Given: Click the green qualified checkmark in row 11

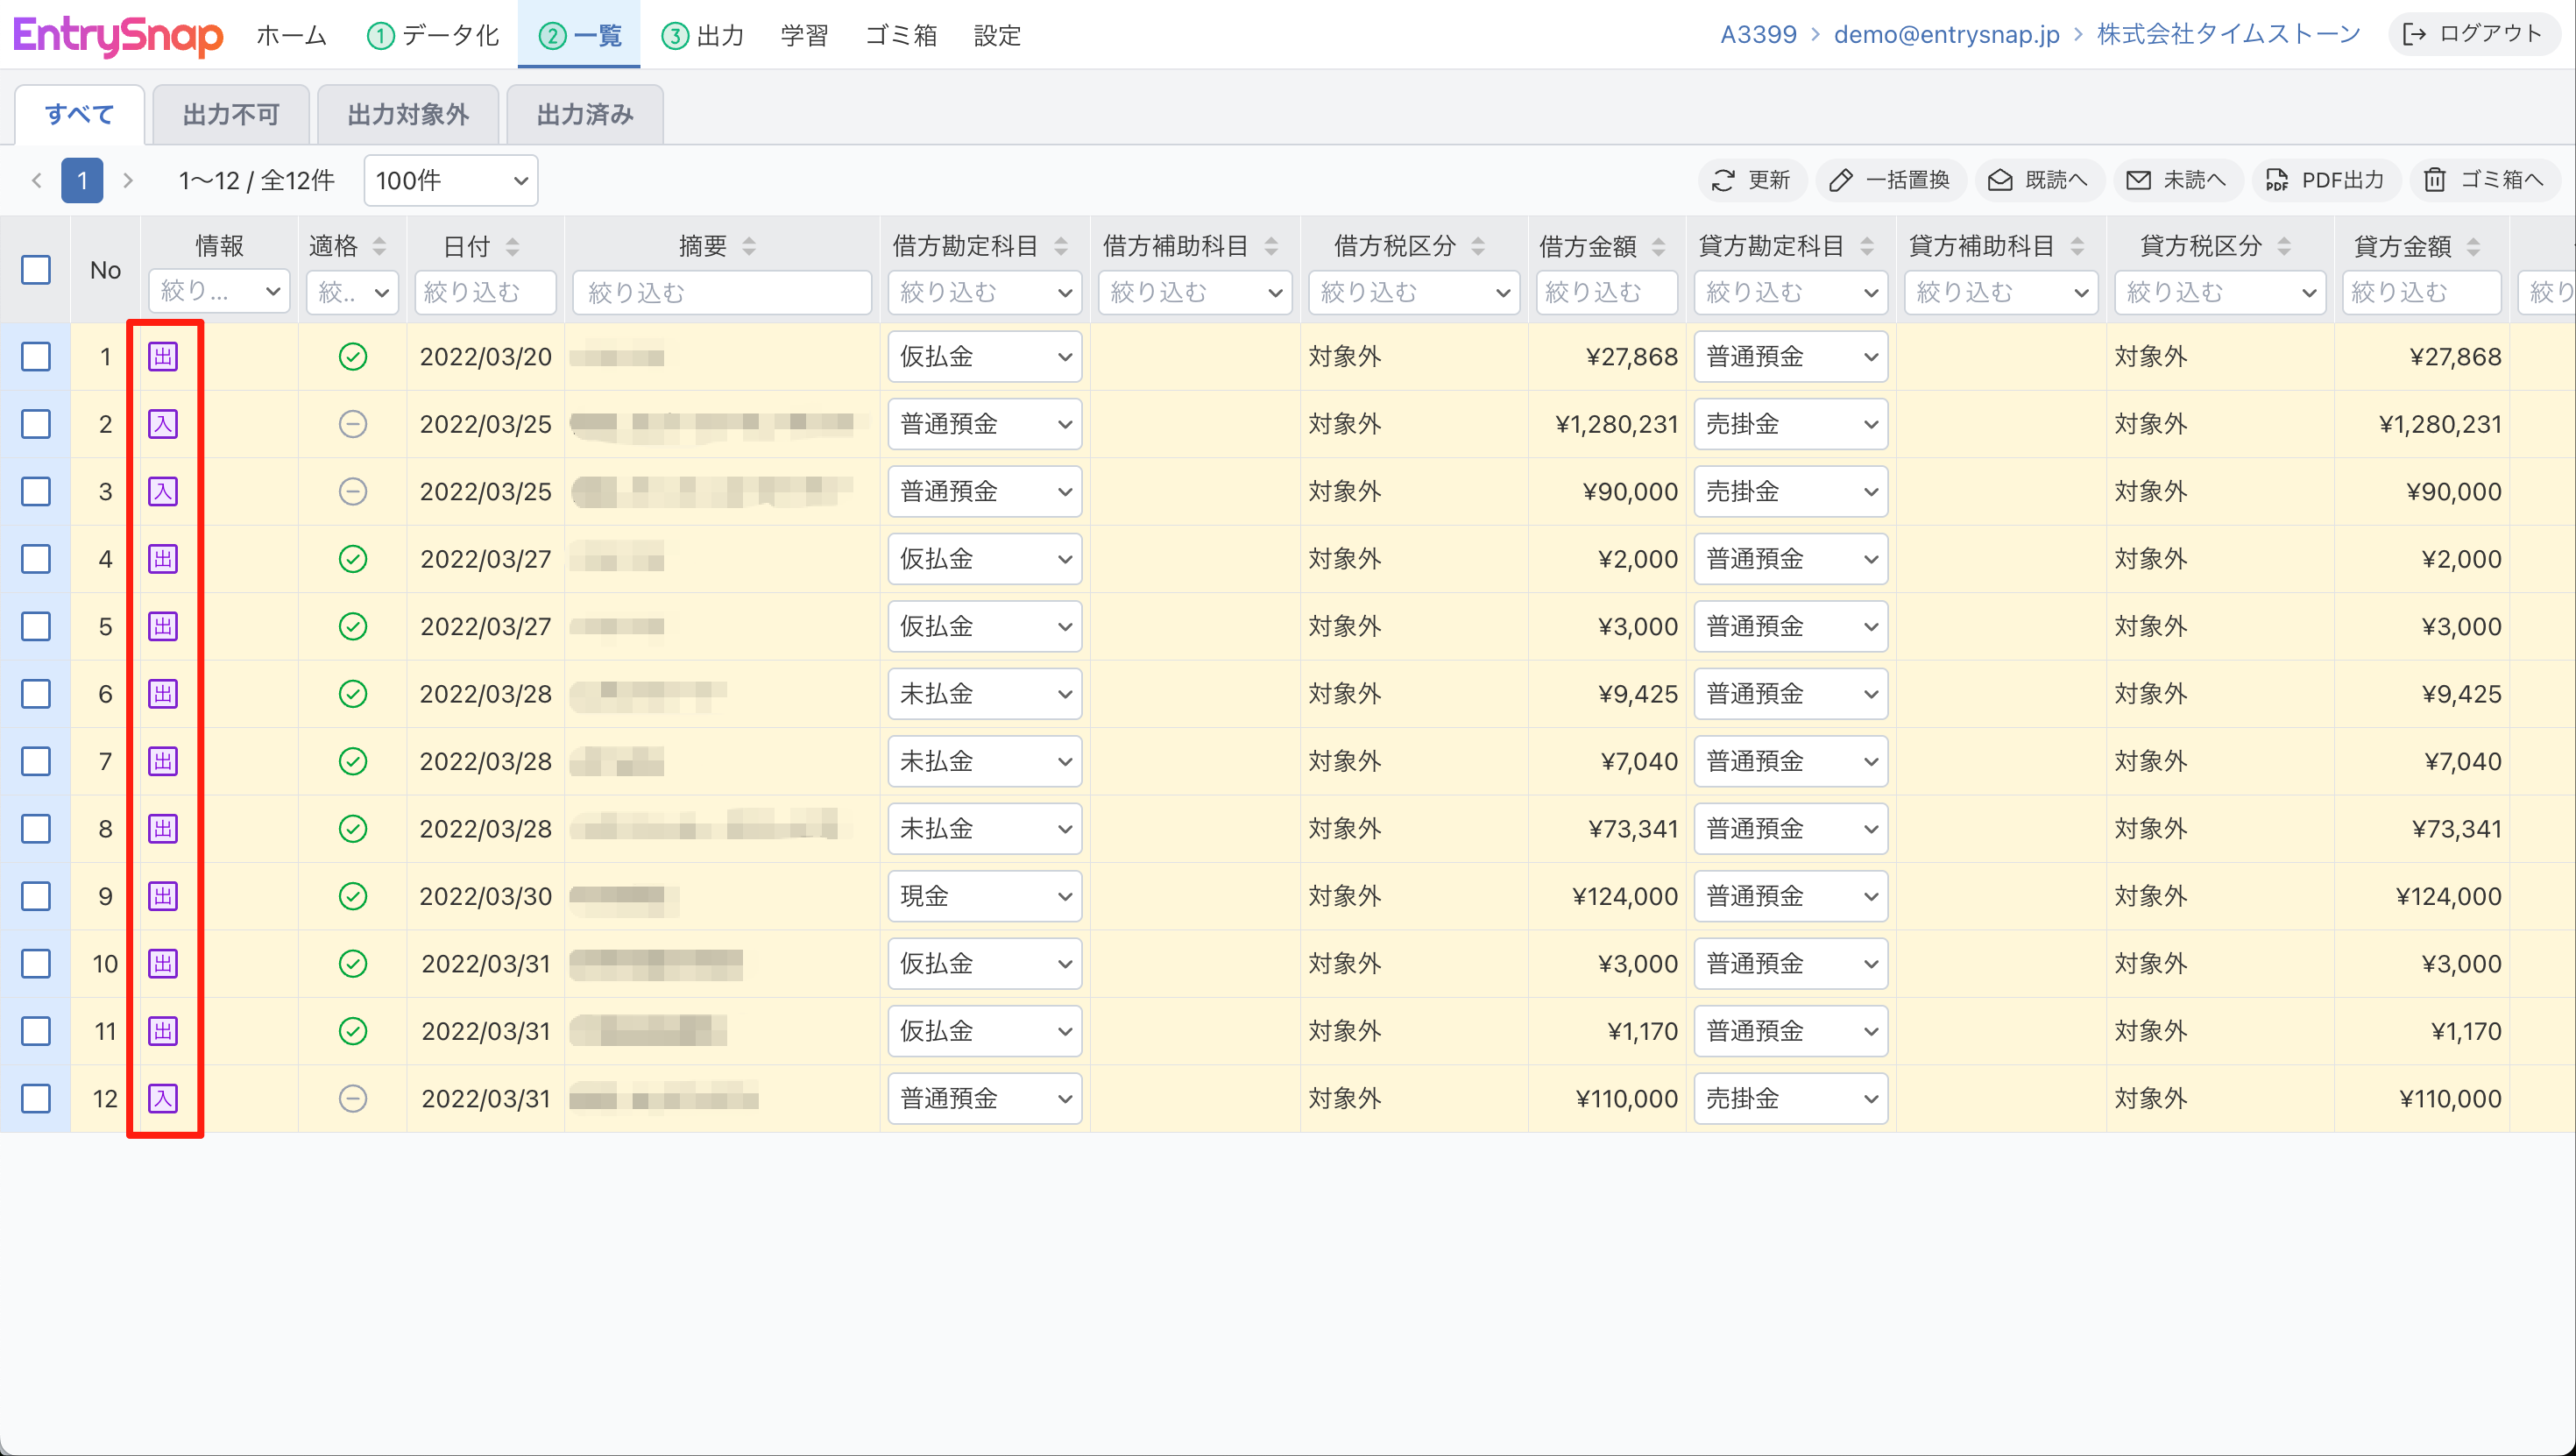Looking at the screenshot, I should tap(353, 1031).
